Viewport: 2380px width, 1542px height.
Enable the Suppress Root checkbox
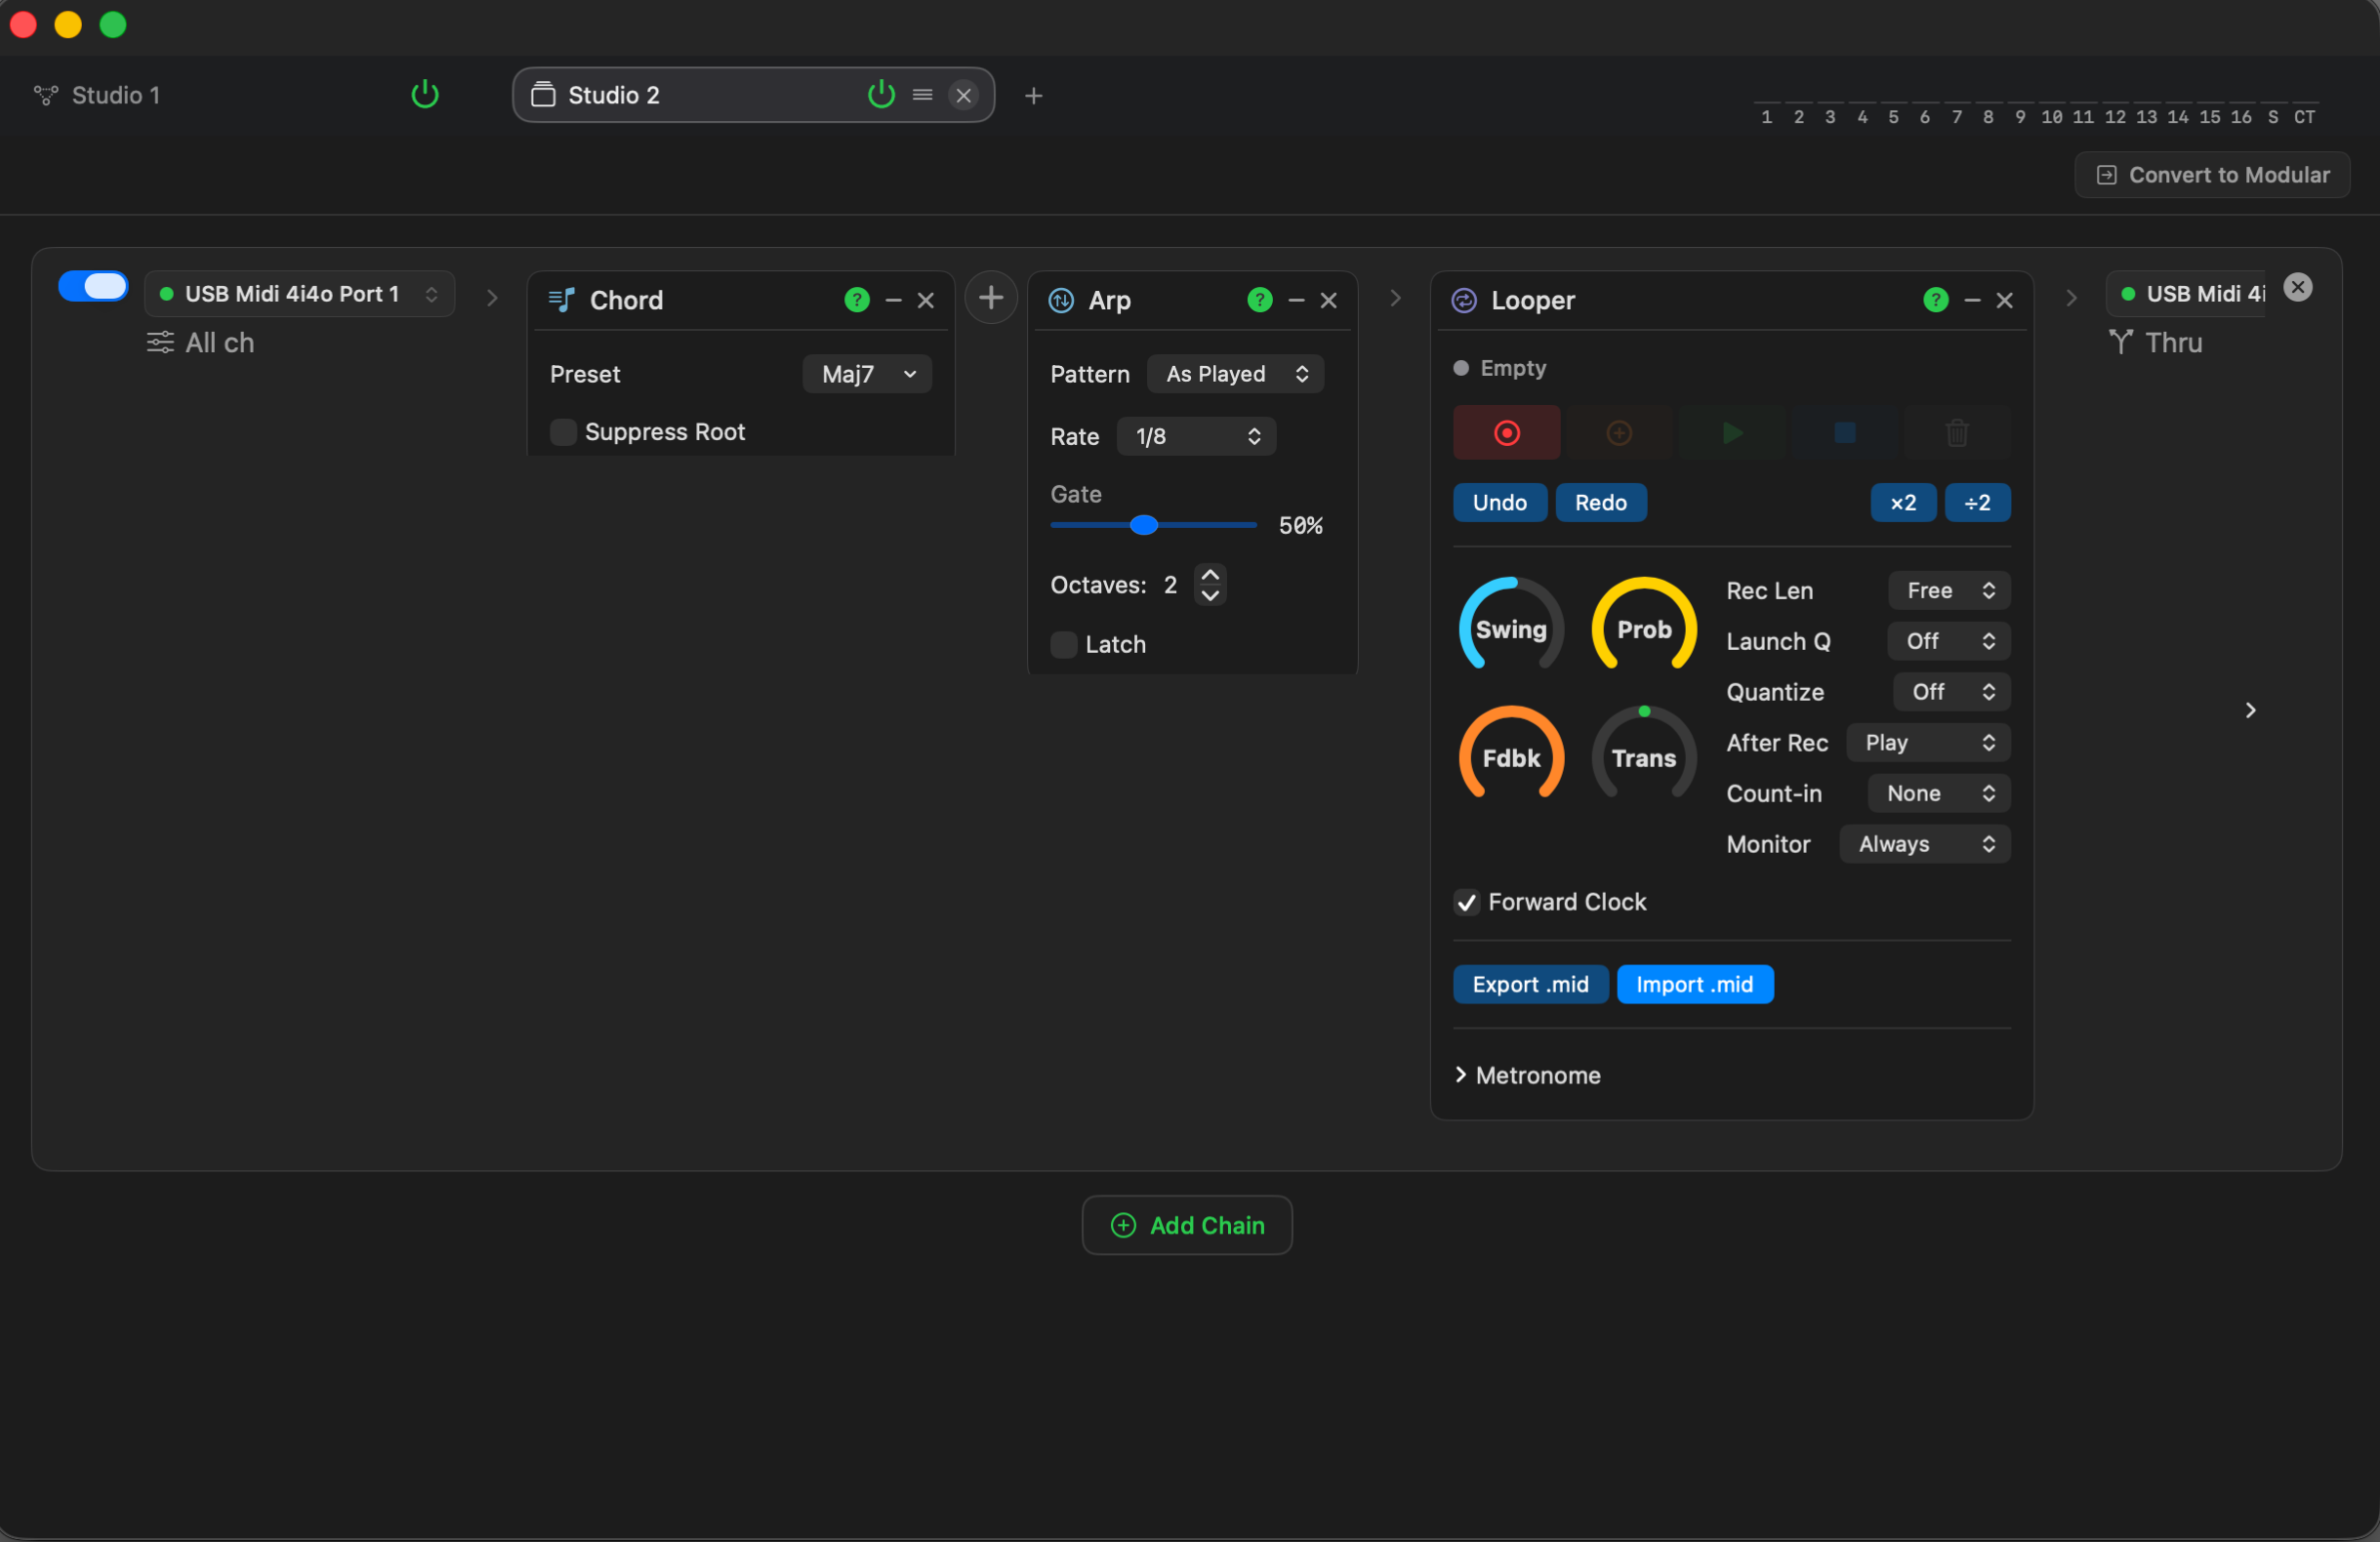[x=563, y=432]
